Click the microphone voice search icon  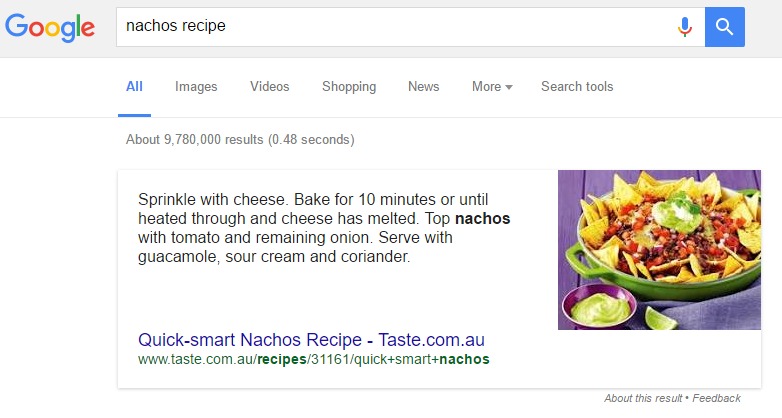[x=685, y=27]
